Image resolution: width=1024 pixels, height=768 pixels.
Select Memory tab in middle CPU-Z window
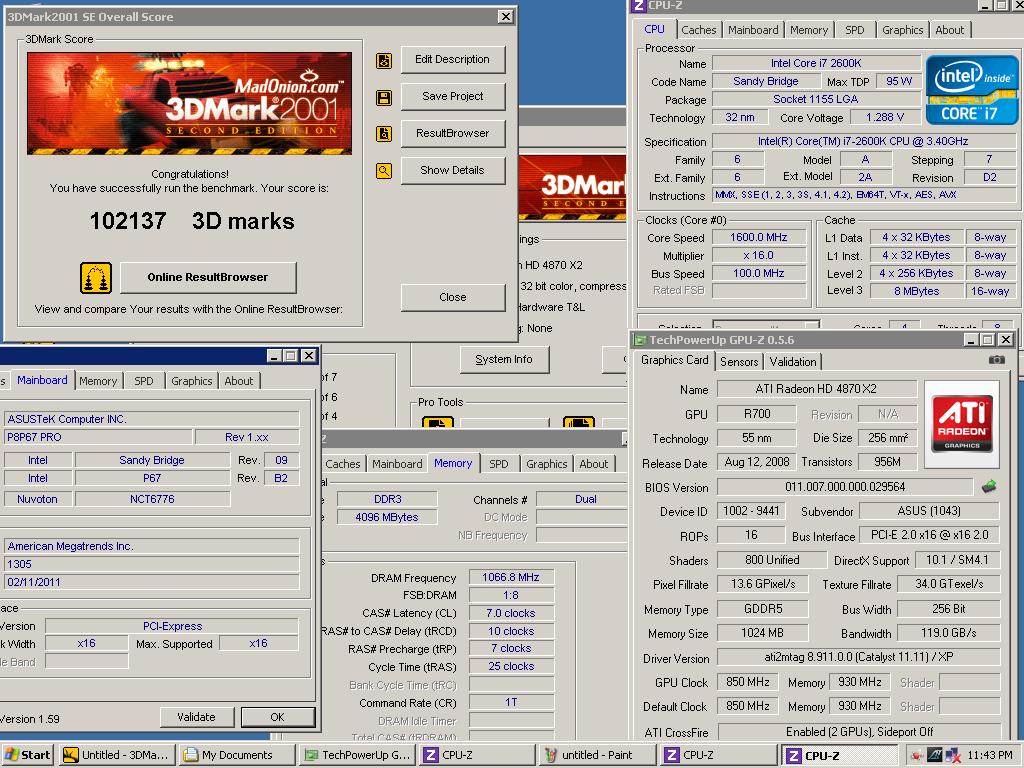click(x=453, y=463)
